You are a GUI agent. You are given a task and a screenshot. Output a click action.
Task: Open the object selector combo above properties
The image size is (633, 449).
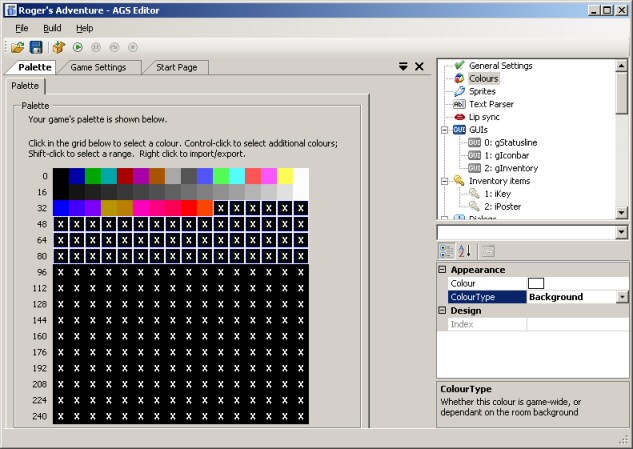(532, 232)
